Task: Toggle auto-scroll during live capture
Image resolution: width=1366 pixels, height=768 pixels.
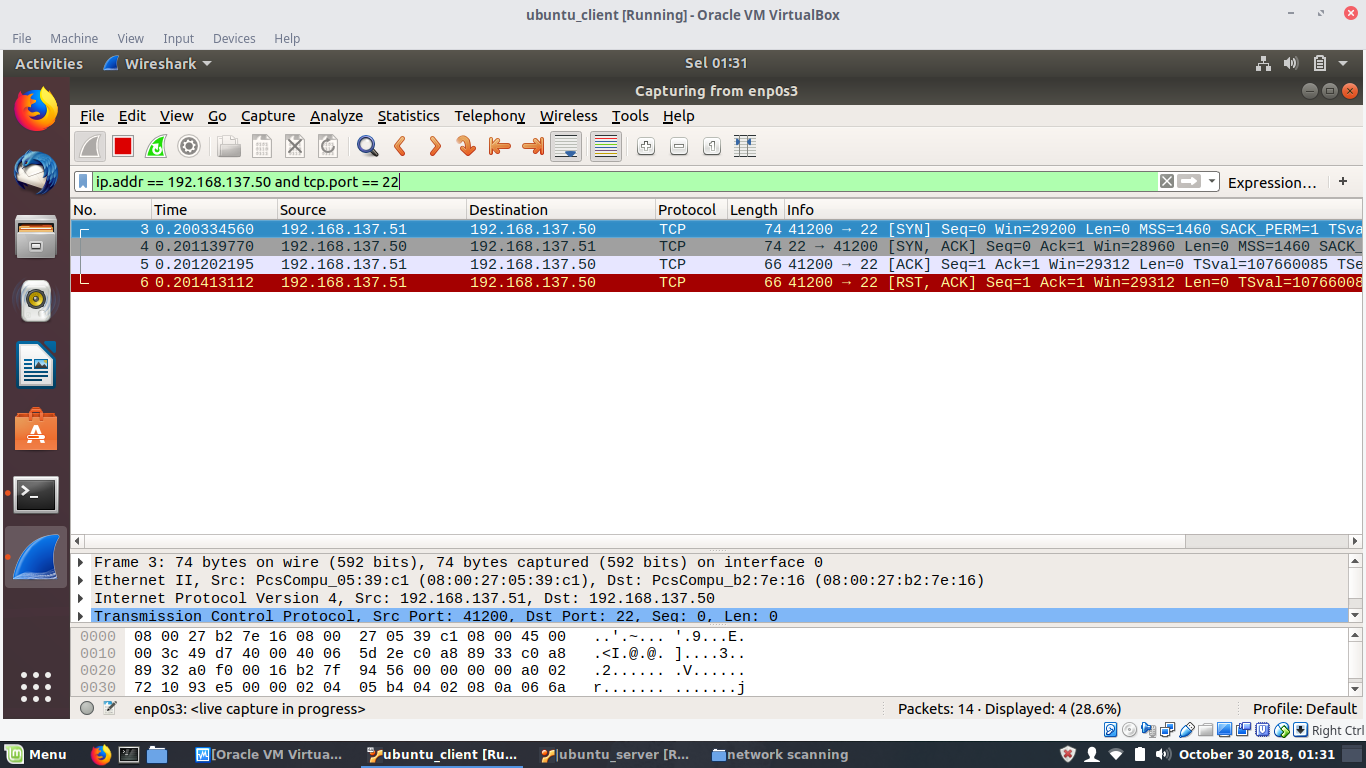Action: 567,147
